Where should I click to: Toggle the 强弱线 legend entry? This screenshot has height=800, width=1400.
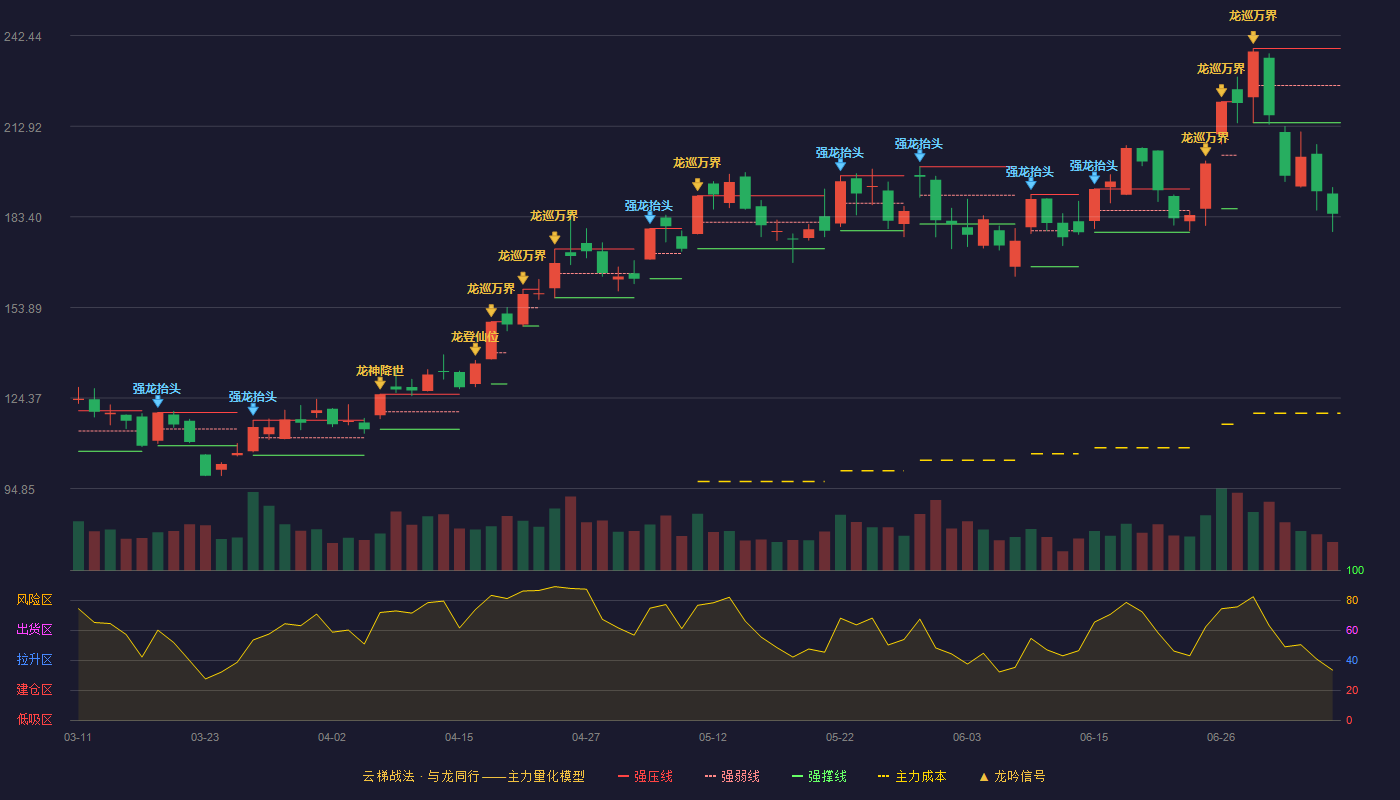732,776
